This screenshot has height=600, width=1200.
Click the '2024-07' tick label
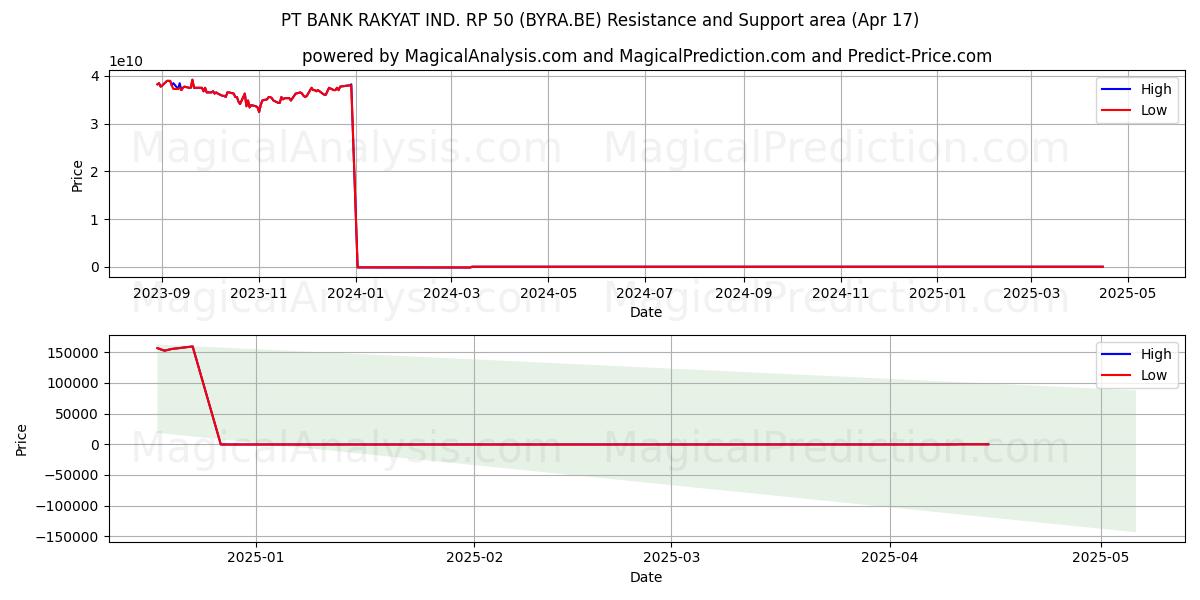(x=645, y=293)
